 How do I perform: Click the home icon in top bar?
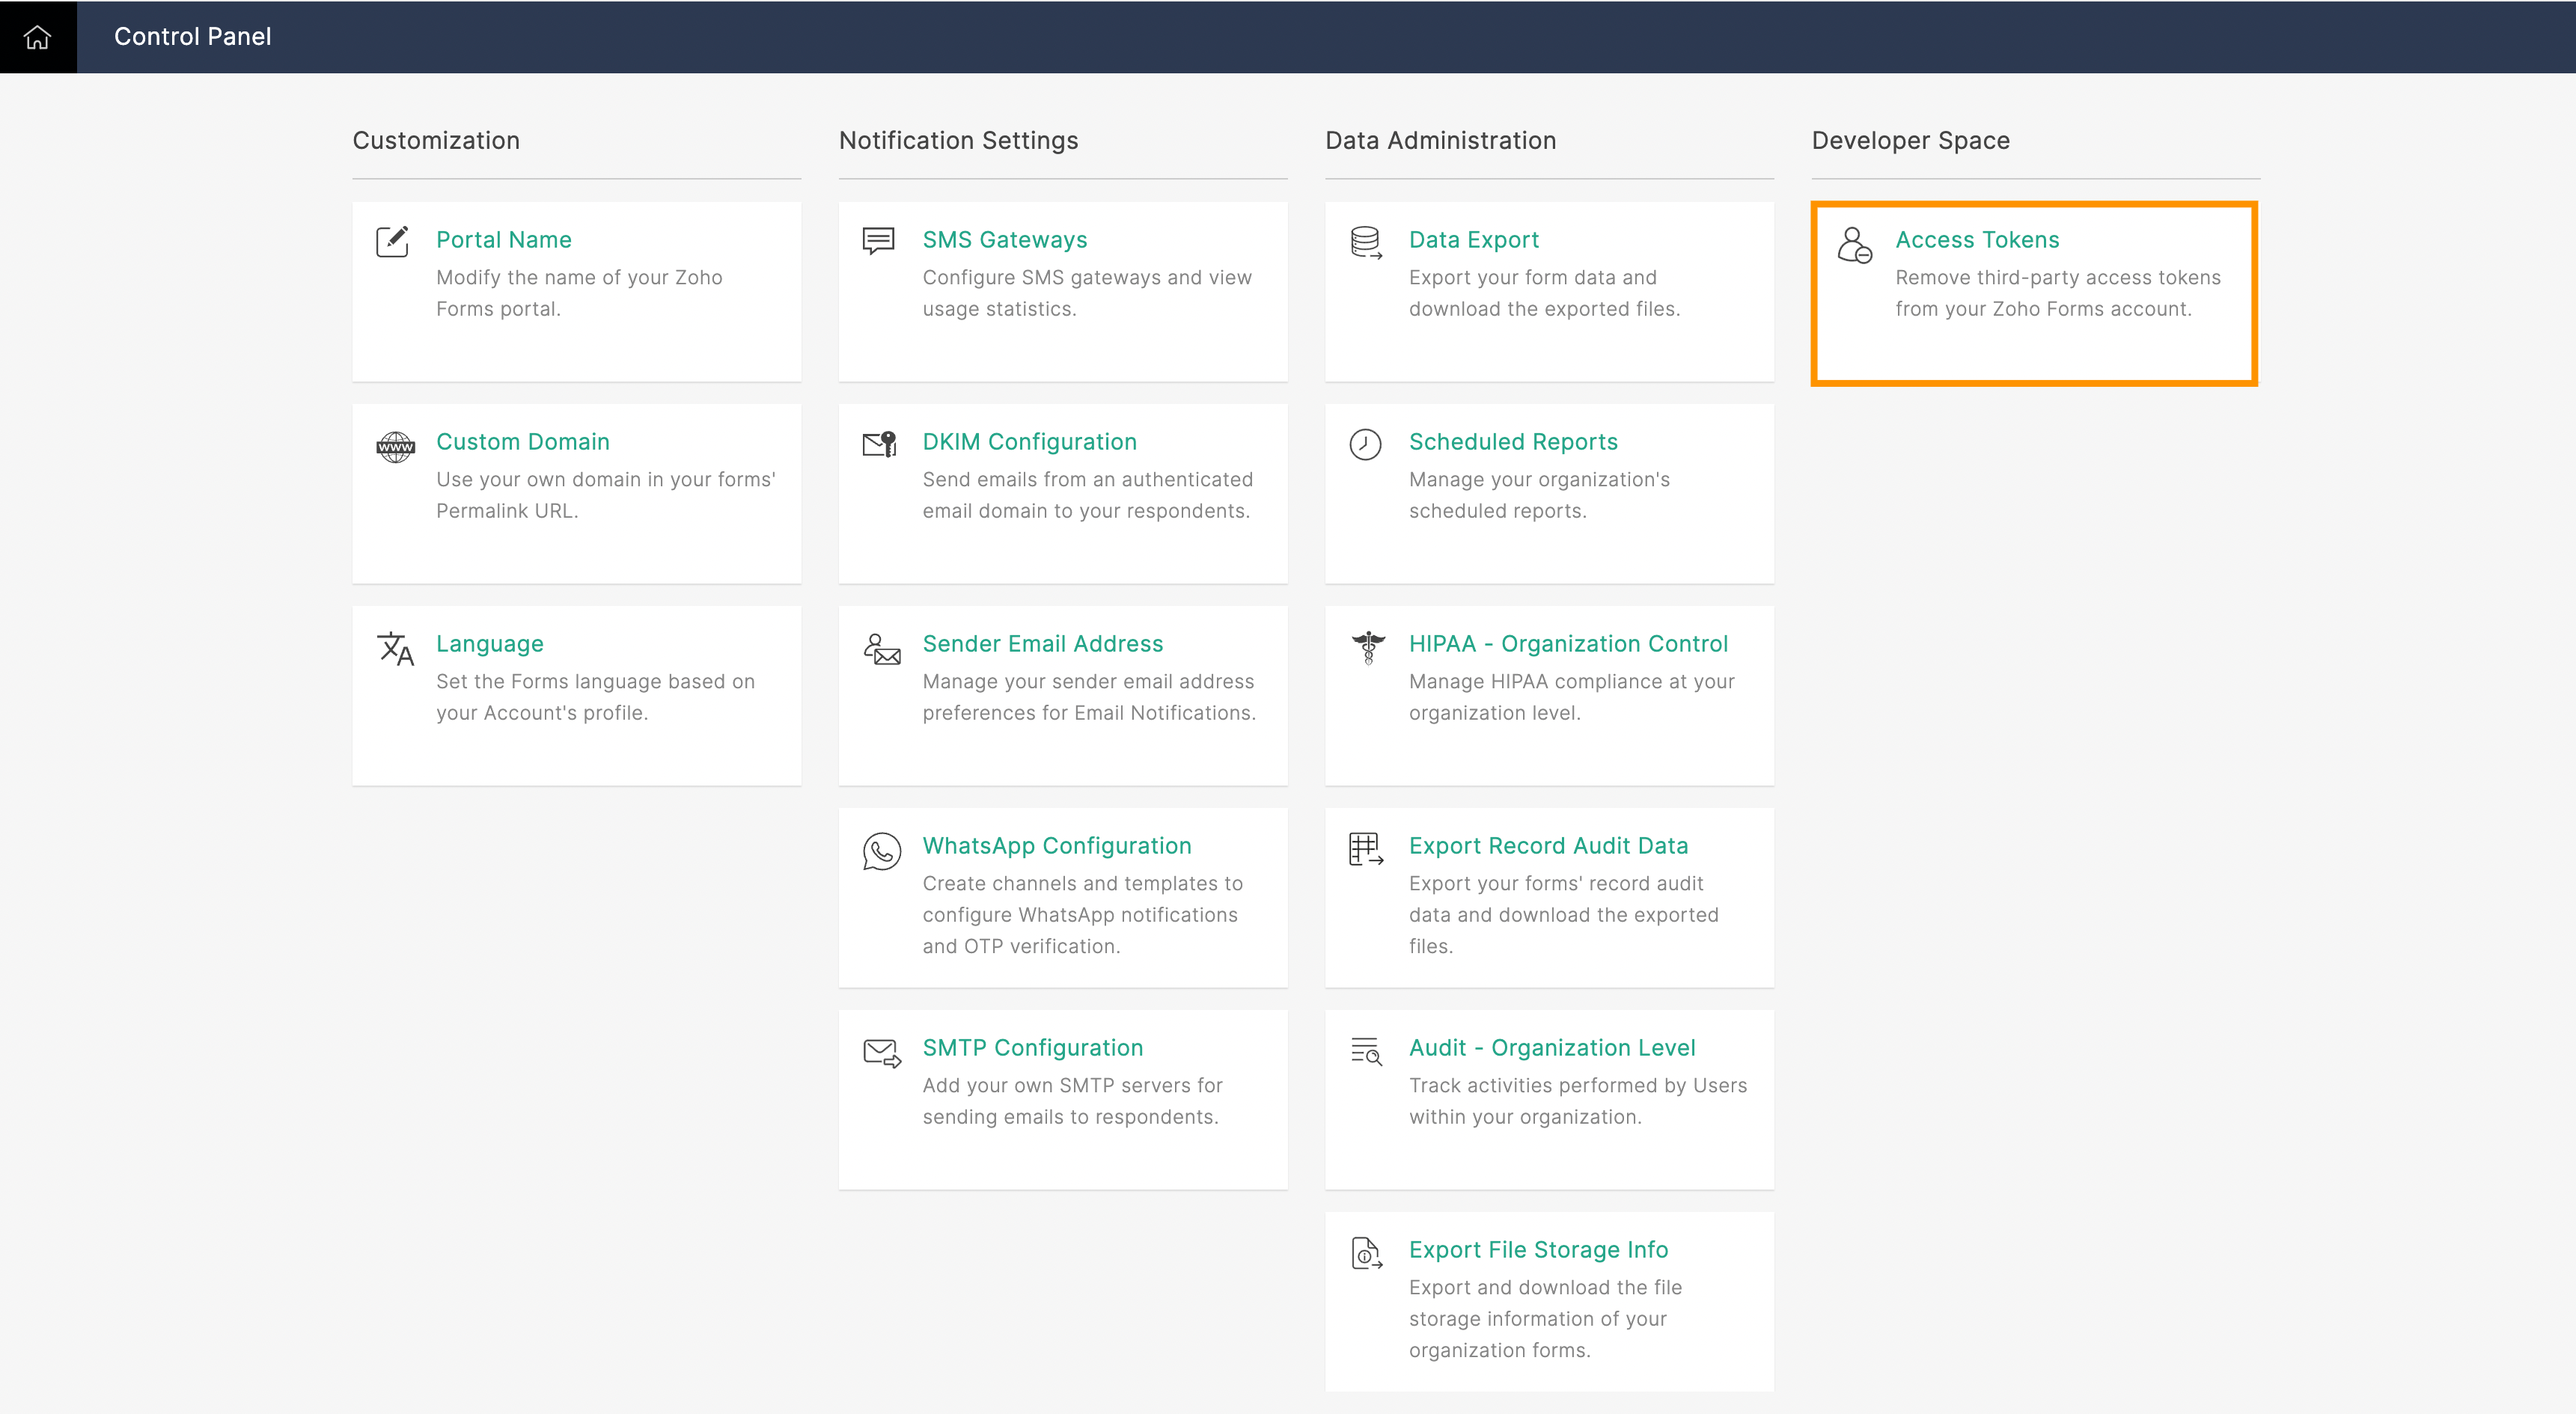click(x=38, y=37)
